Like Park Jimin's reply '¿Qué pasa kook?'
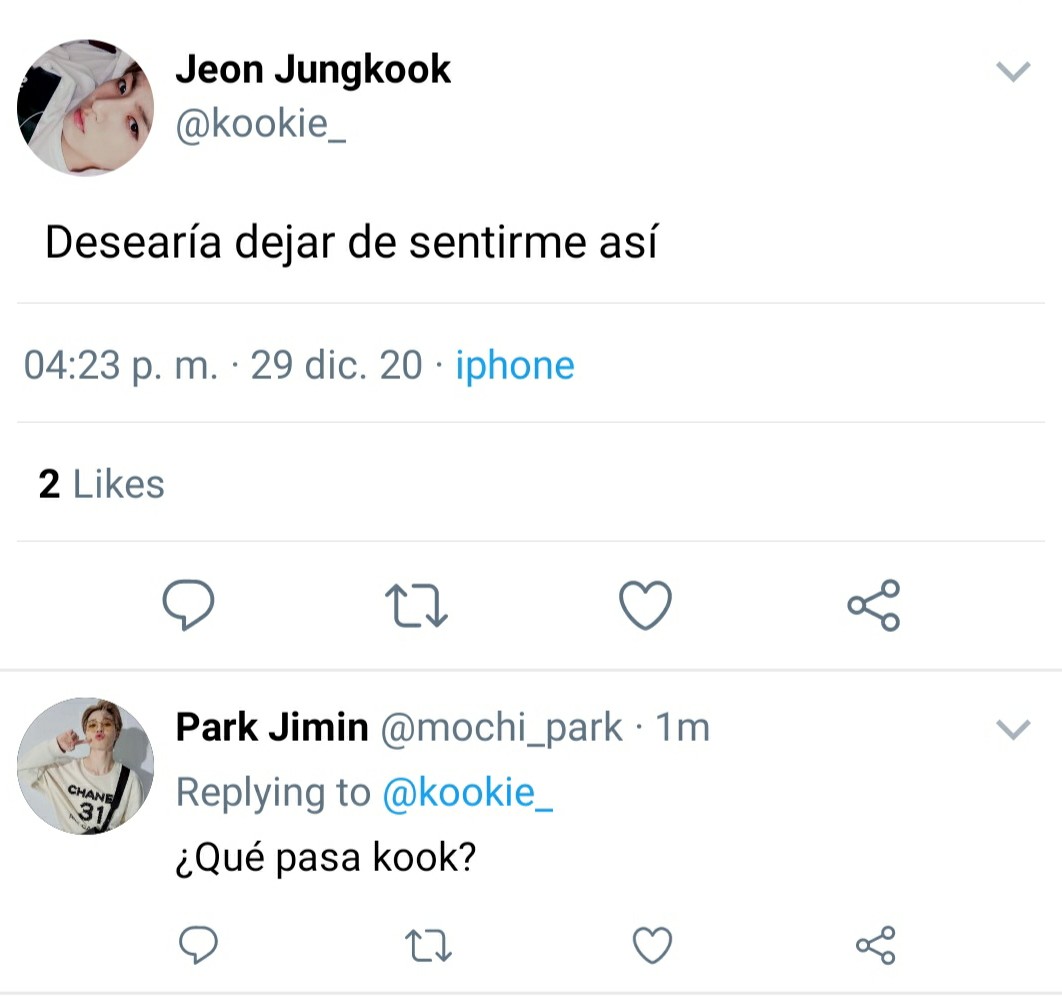 (x=652, y=944)
